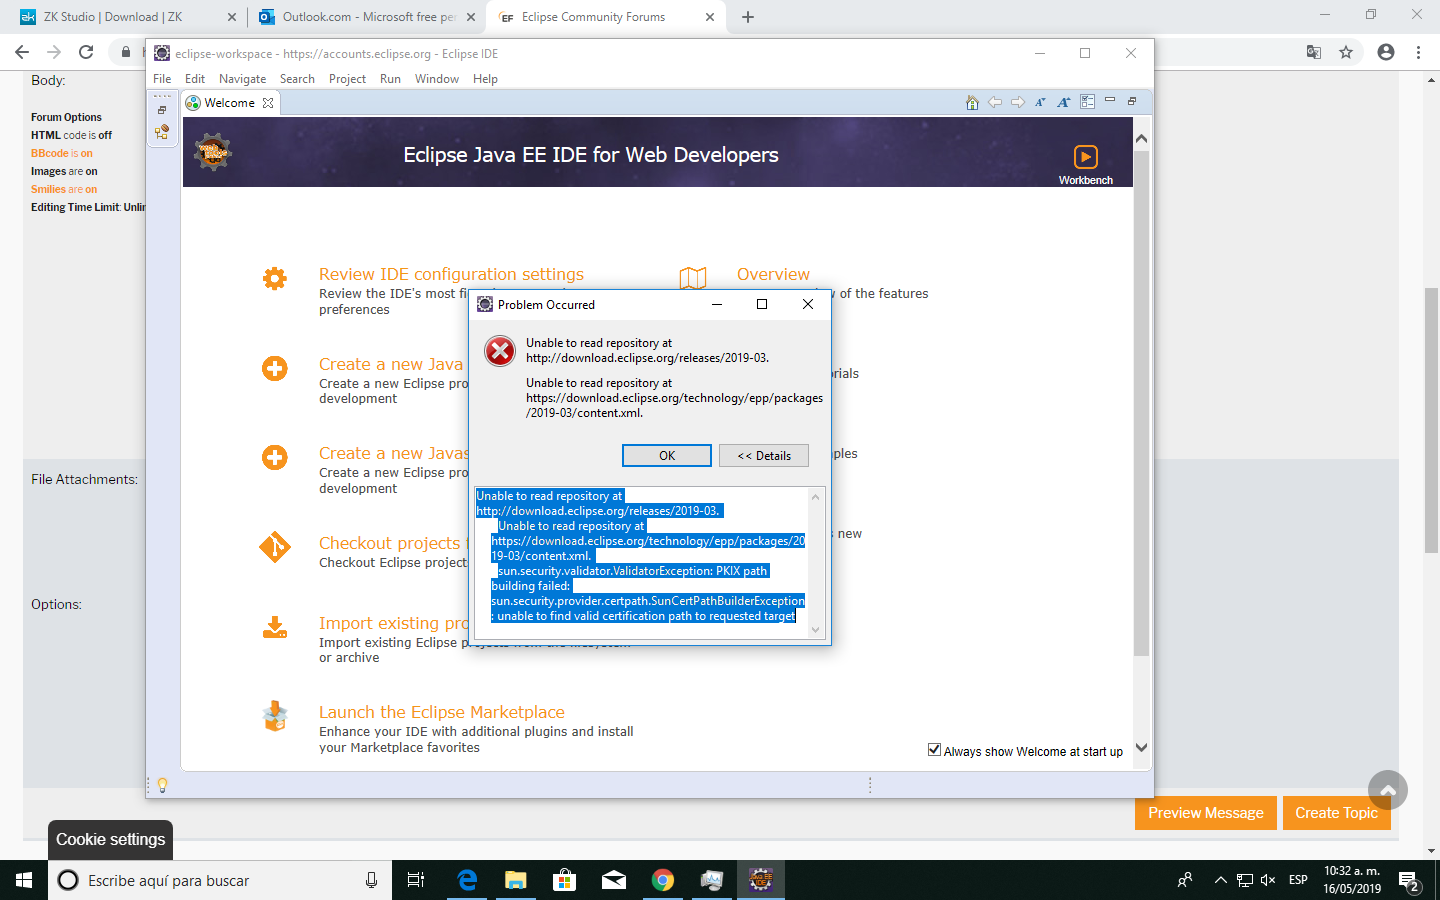Click the Preview Message button
1440x900 pixels.
click(x=1206, y=813)
